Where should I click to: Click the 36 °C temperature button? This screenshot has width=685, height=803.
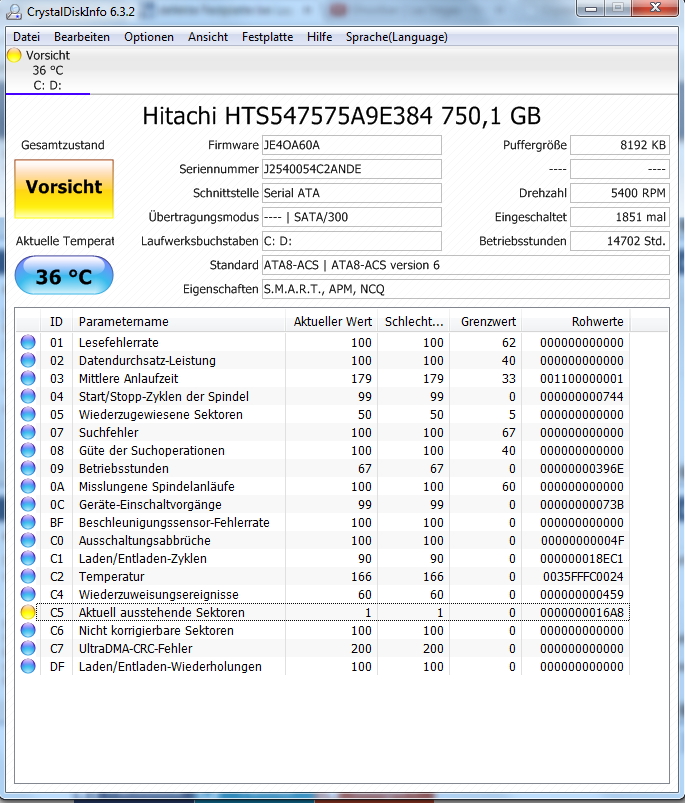coord(64,276)
